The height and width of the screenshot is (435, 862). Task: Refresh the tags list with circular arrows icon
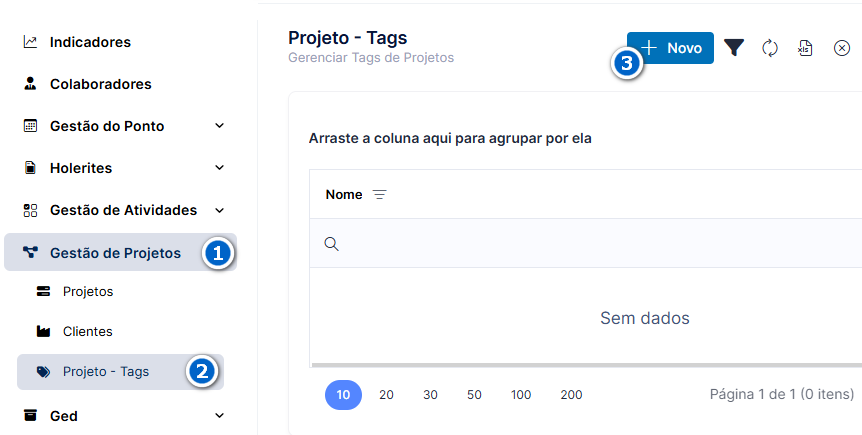(x=770, y=48)
